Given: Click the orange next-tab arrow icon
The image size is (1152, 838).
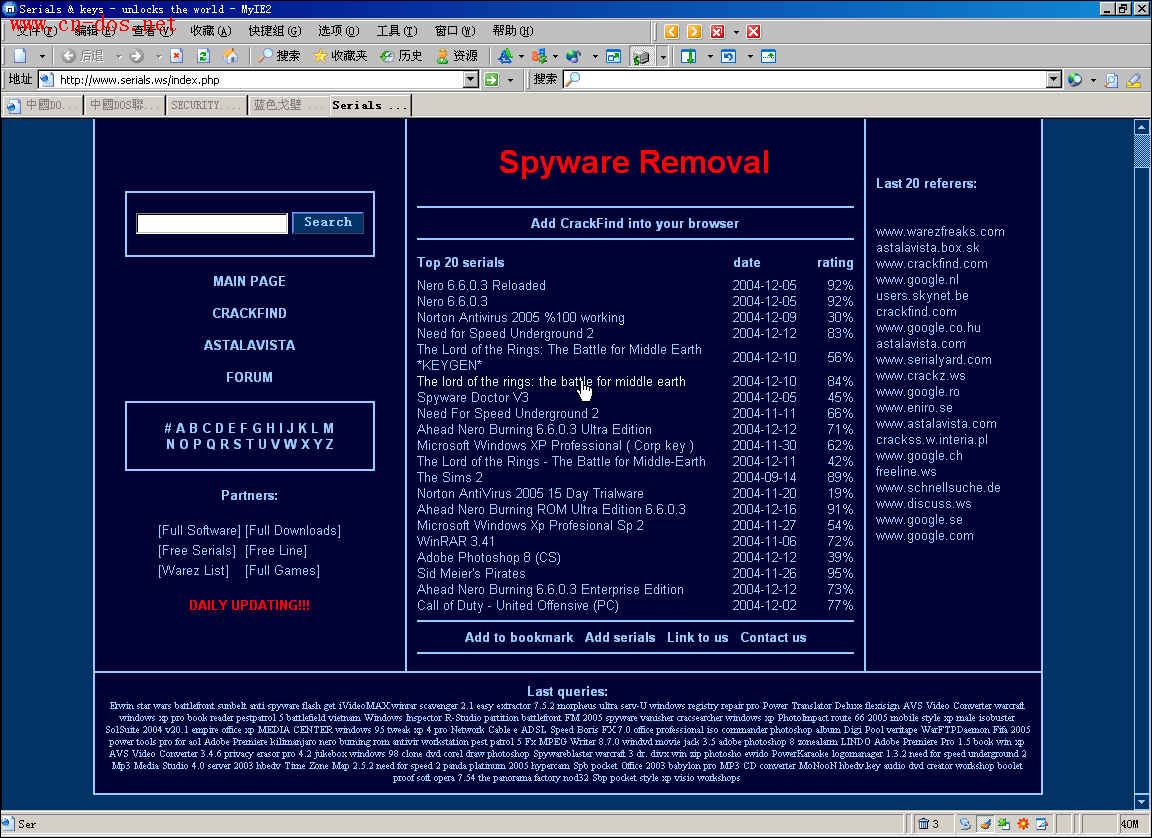Looking at the screenshot, I should click(694, 32).
